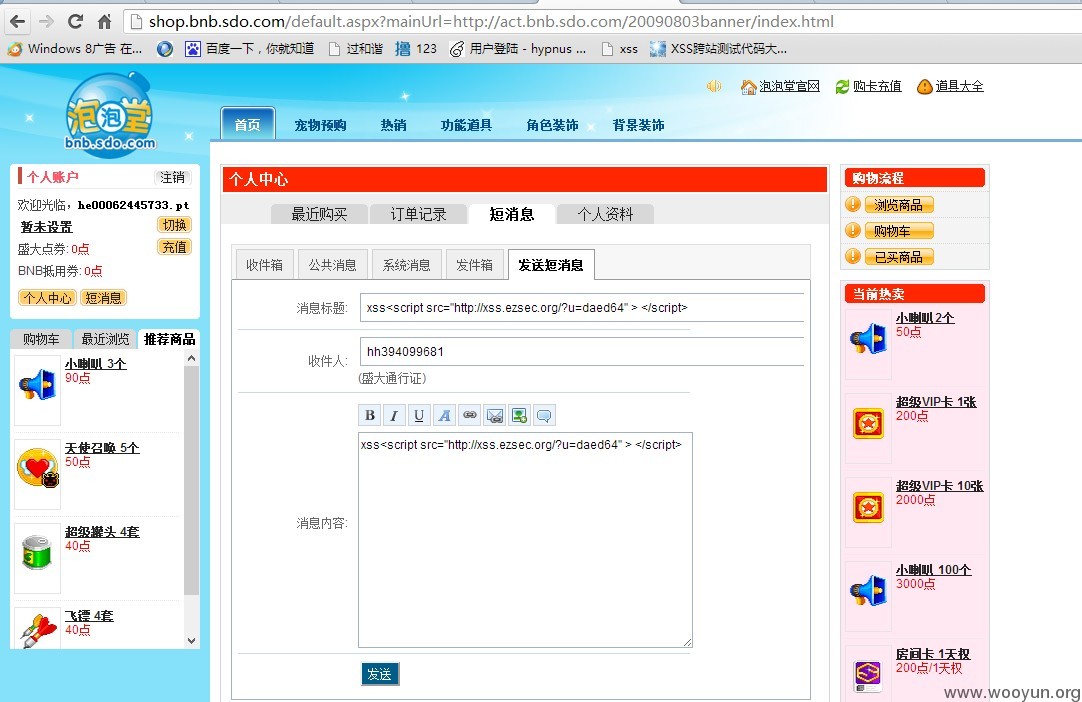Click the 切换 button
The width and height of the screenshot is (1082, 702).
pos(174,225)
